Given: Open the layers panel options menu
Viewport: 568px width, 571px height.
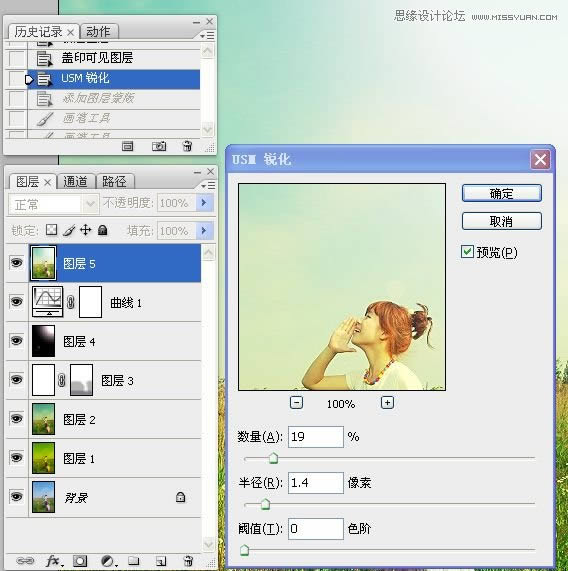Looking at the screenshot, I should click(x=209, y=186).
